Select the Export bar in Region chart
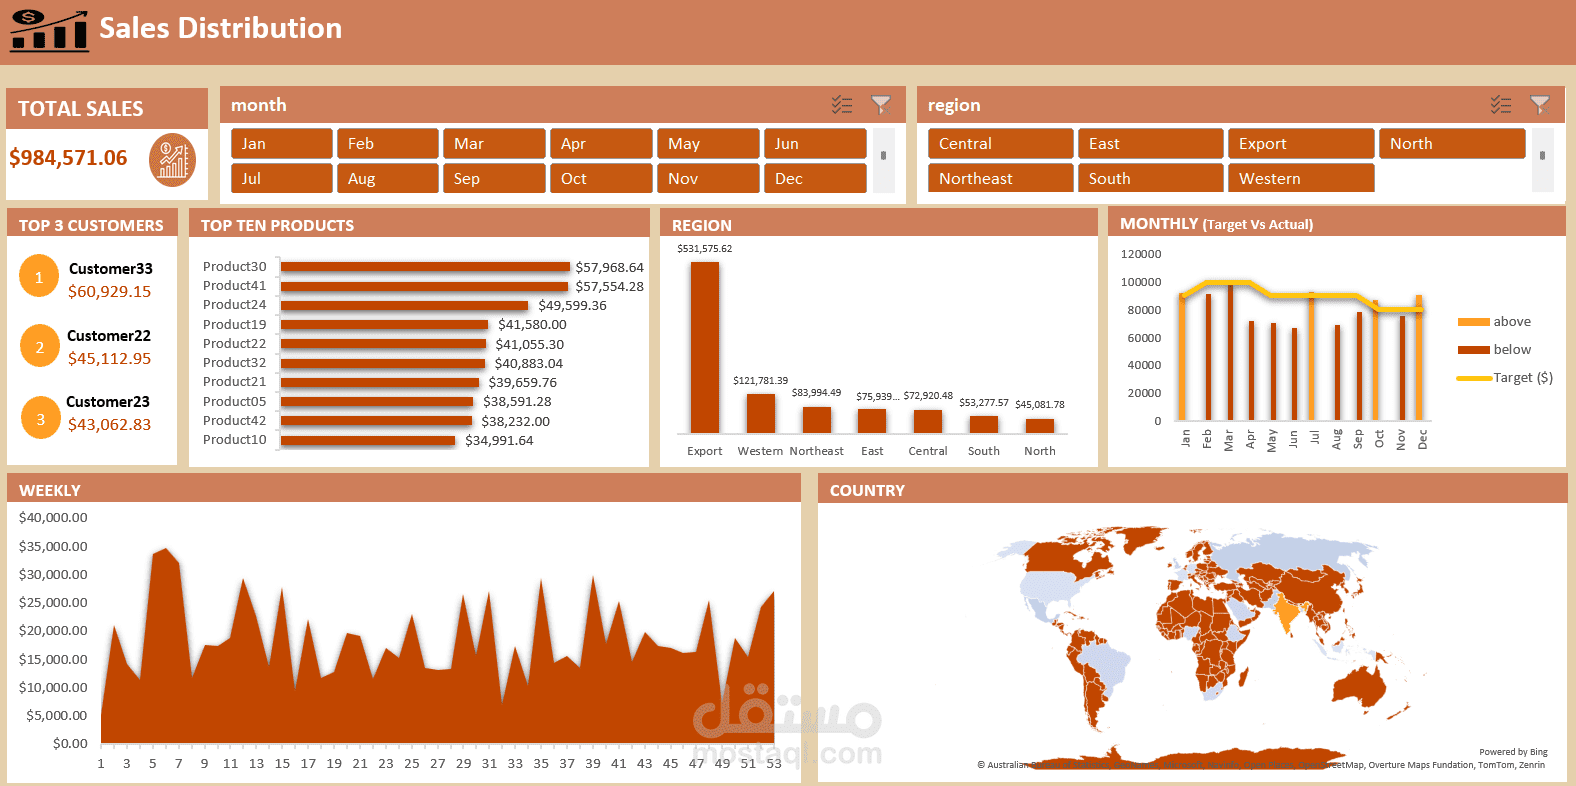Image resolution: width=1576 pixels, height=786 pixels. pyautogui.click(x=704, y=347)
